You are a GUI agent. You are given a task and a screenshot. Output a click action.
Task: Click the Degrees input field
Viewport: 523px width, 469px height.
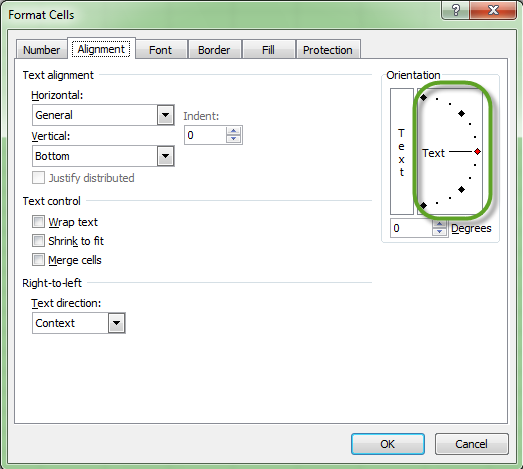pyautogui.click(x=411, y=228)
